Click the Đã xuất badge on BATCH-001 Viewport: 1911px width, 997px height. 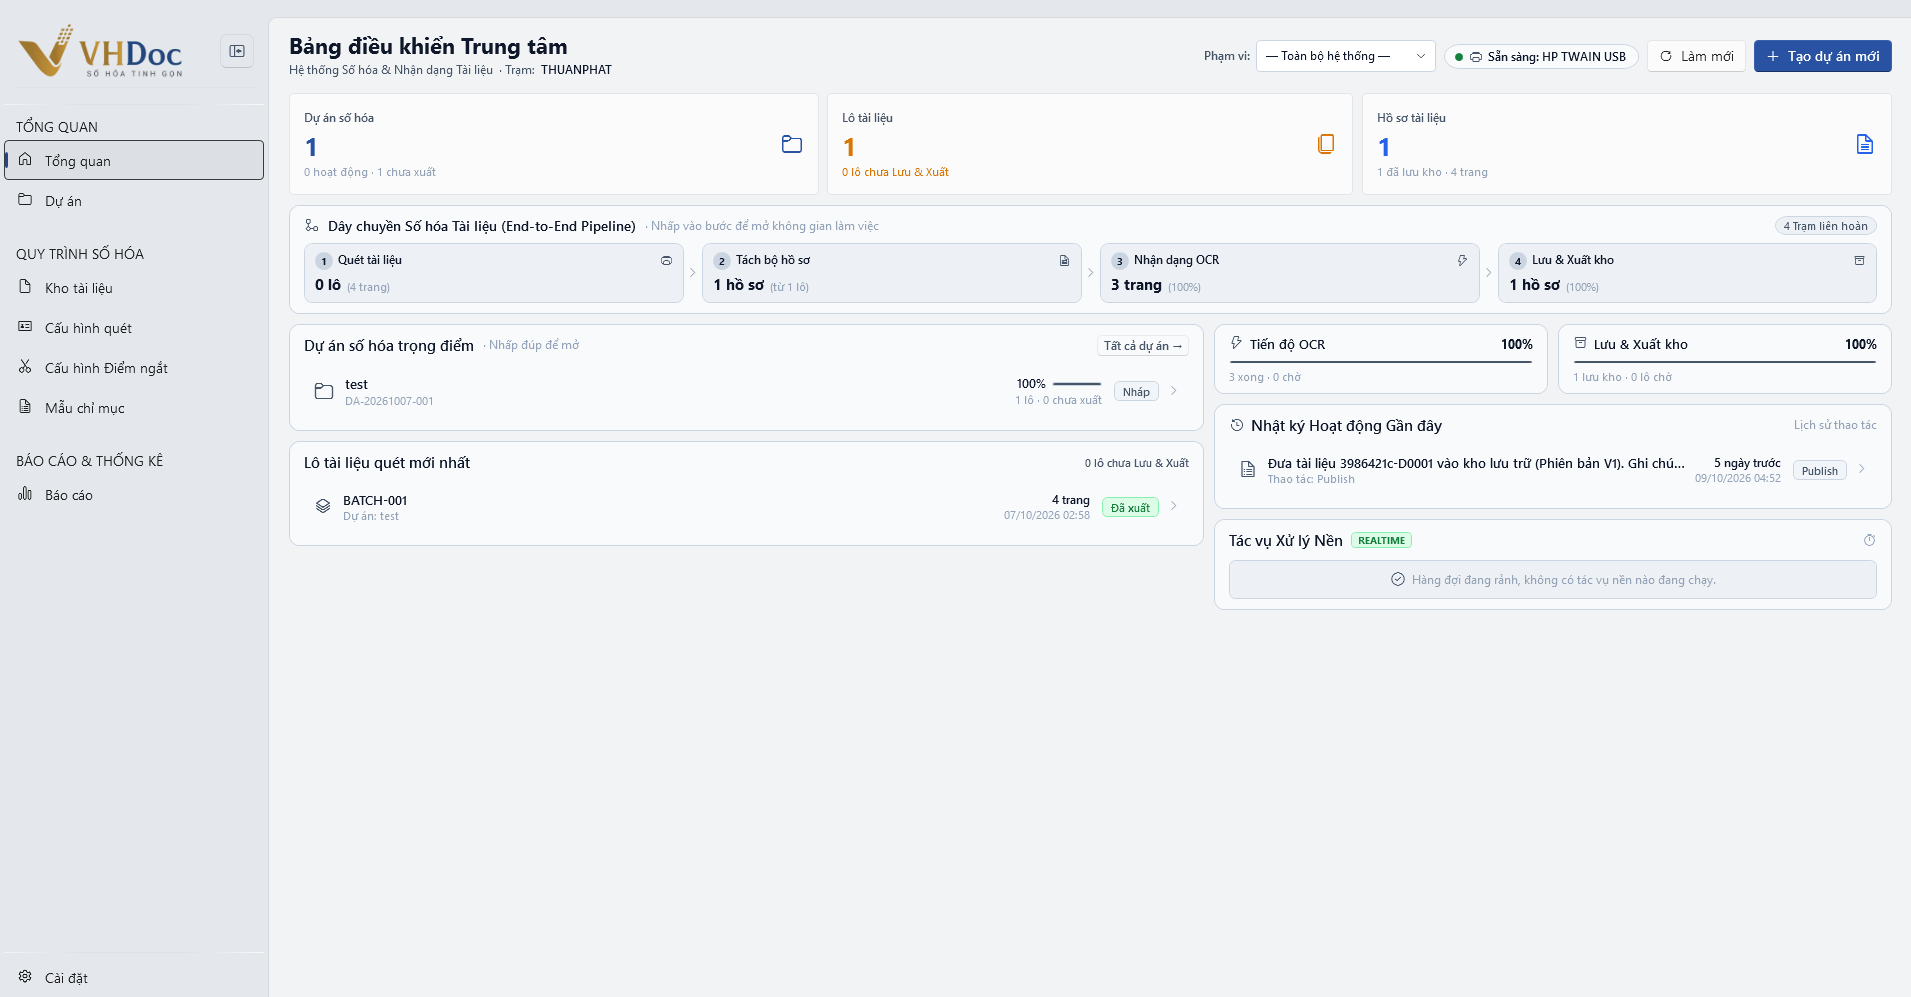pos(1130,508)
